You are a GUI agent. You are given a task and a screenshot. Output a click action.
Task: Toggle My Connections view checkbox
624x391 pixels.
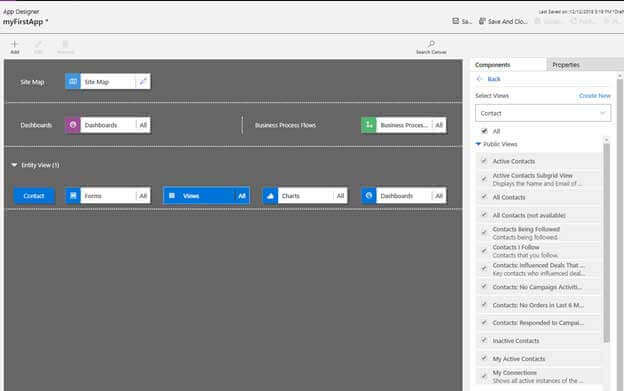(x=484, y=376)
